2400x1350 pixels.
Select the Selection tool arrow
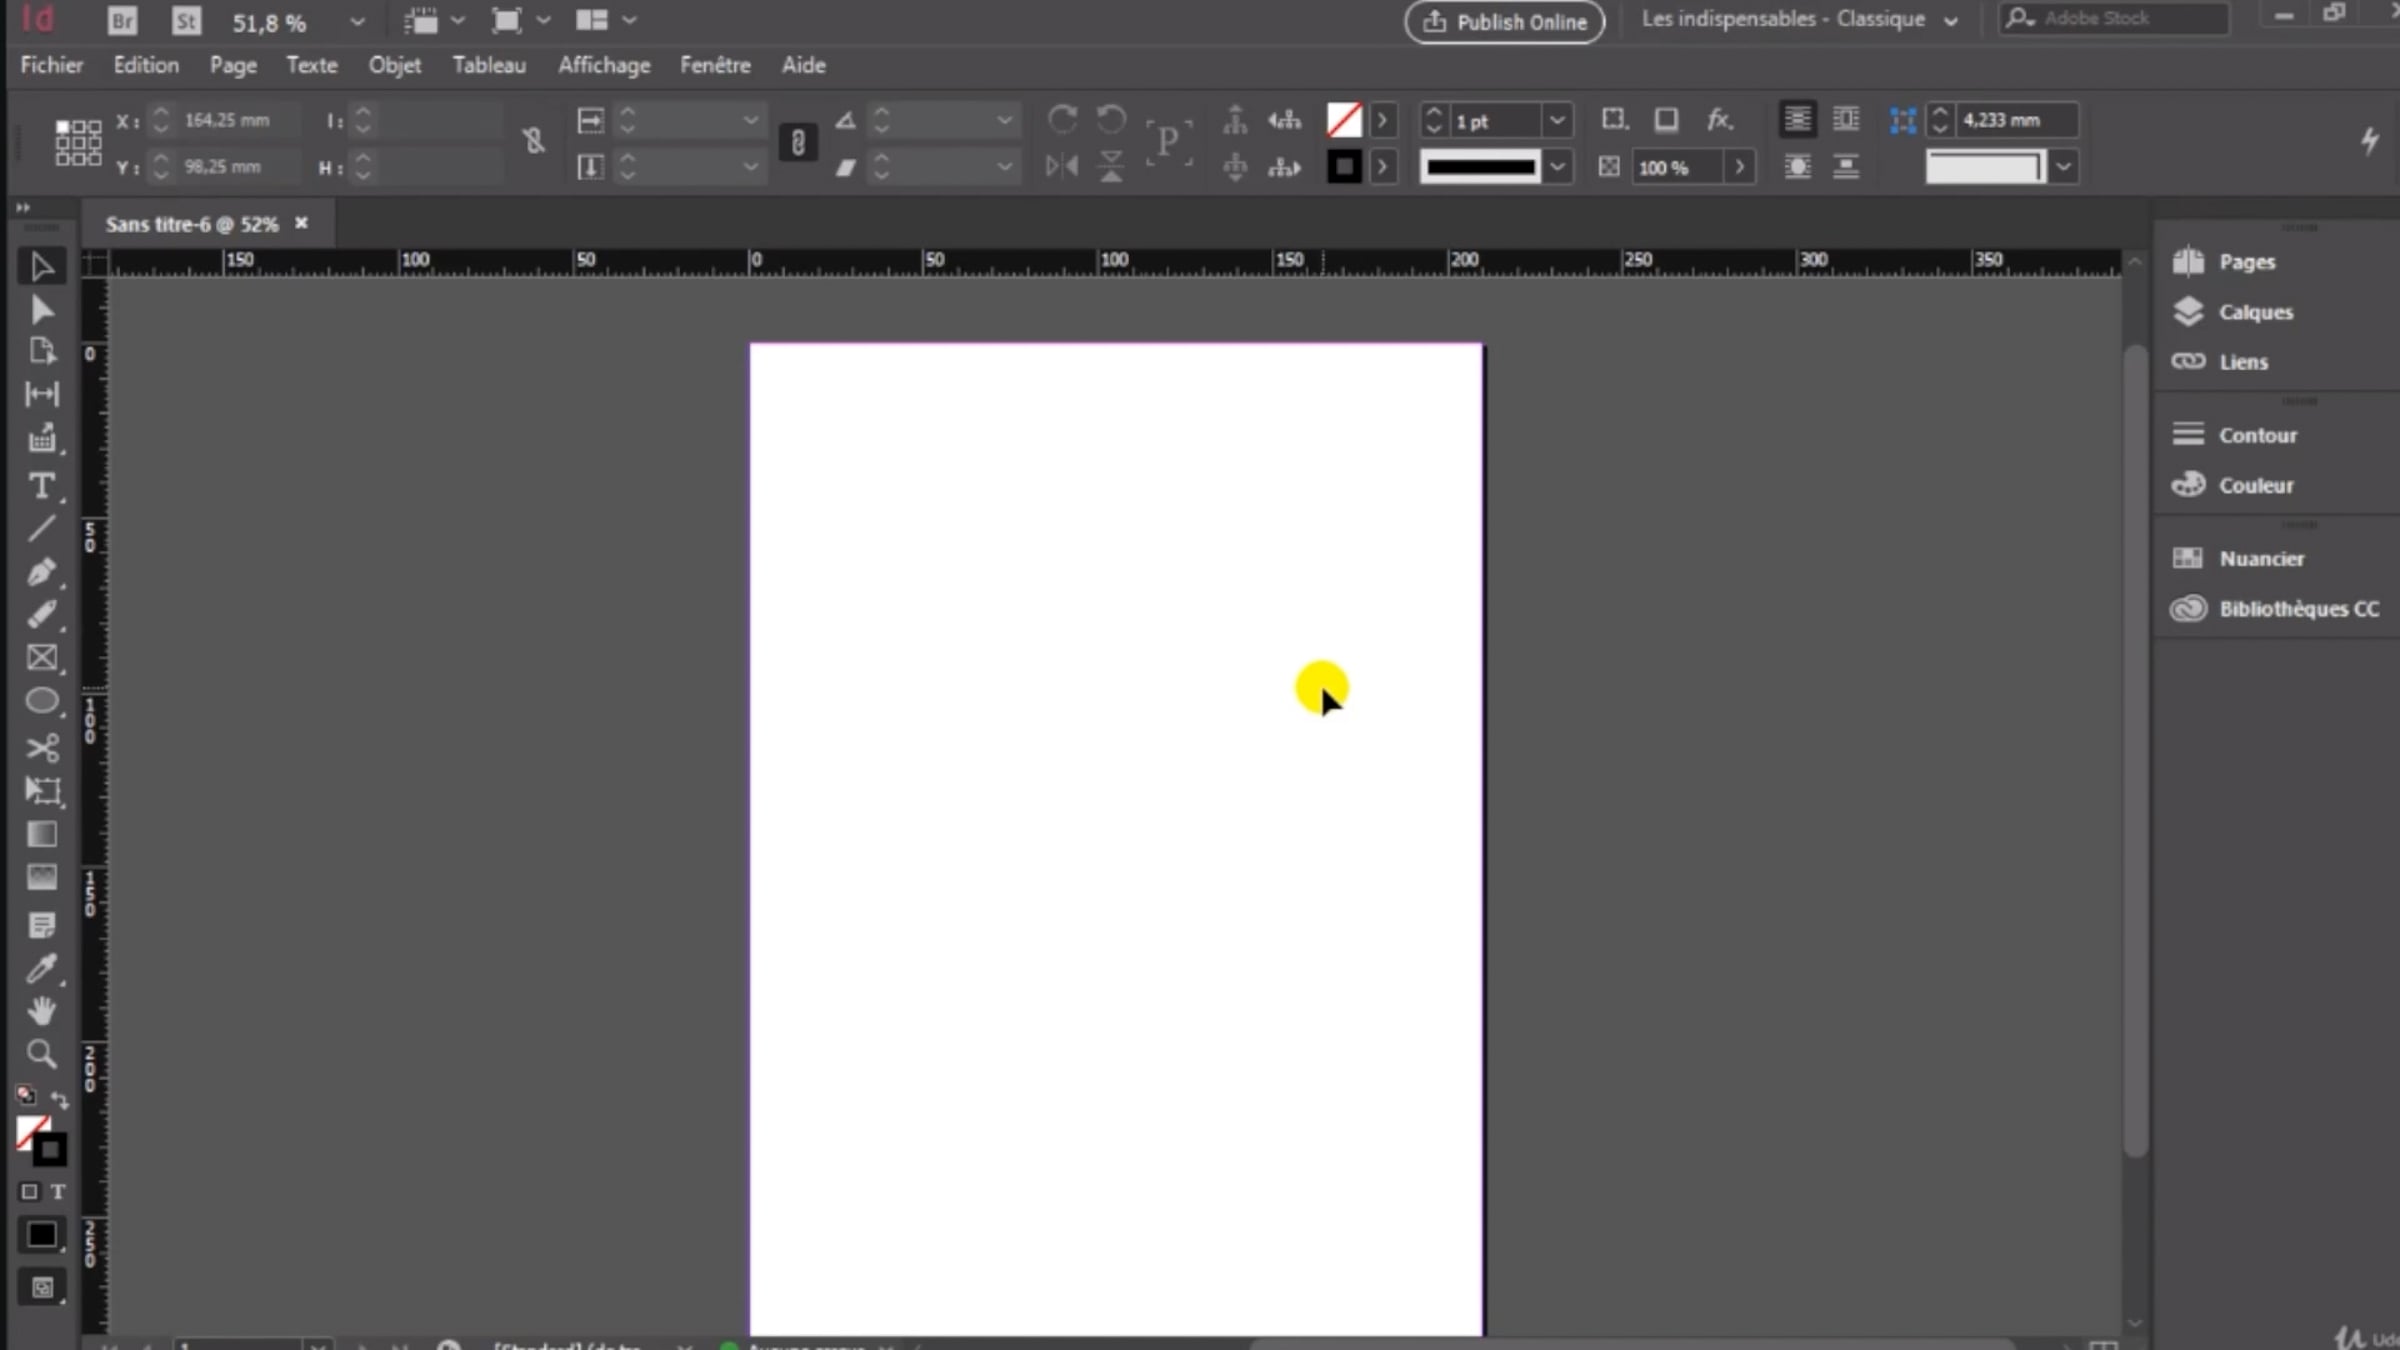click(41, 267)
